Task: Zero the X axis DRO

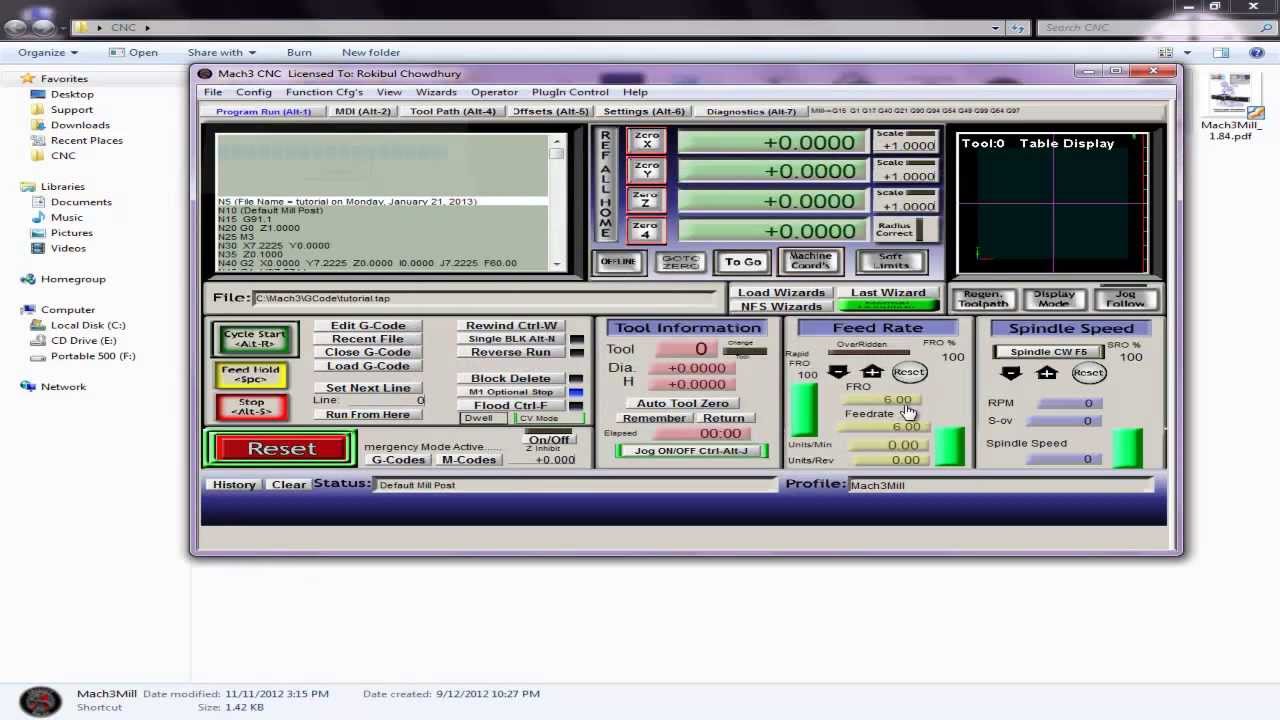Action: click(646, 141)
